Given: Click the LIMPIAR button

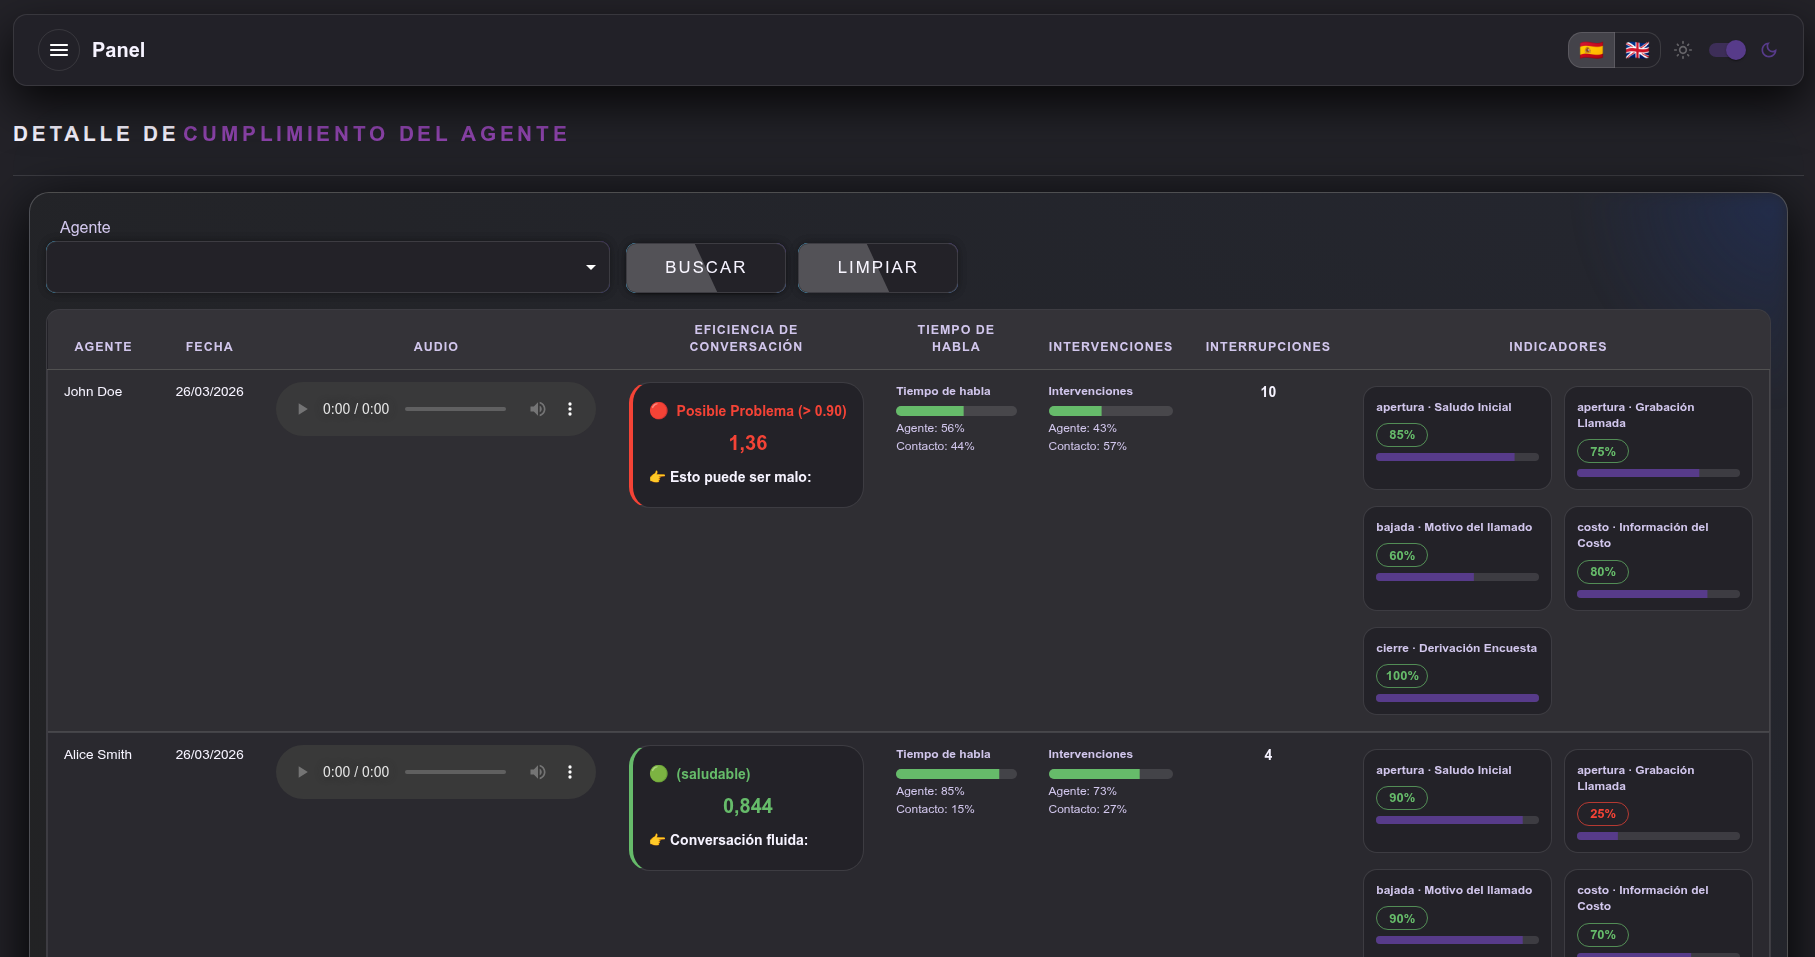Looking at the screenshot, I should pyautogui.click(x=878, y=268).
